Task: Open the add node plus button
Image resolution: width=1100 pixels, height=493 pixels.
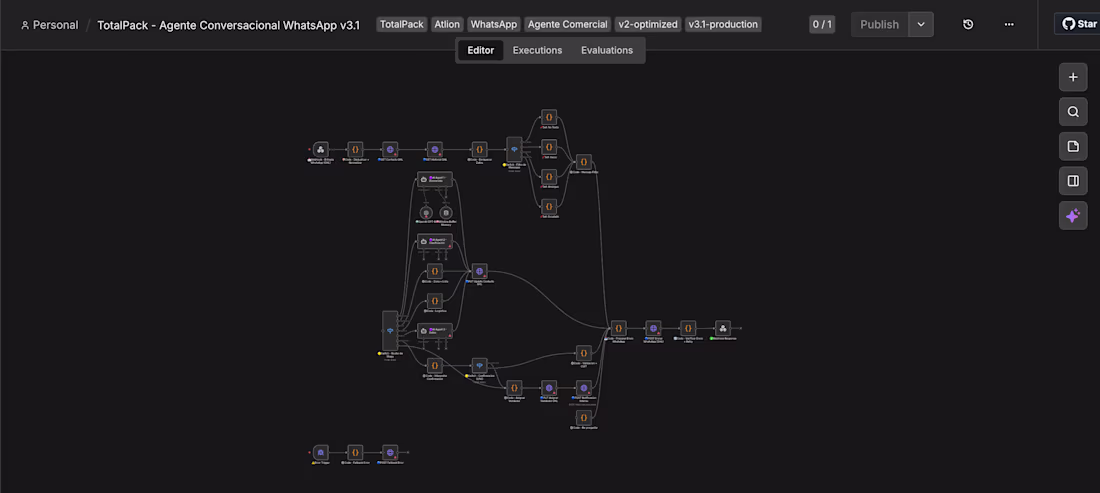Action: 1073,77
